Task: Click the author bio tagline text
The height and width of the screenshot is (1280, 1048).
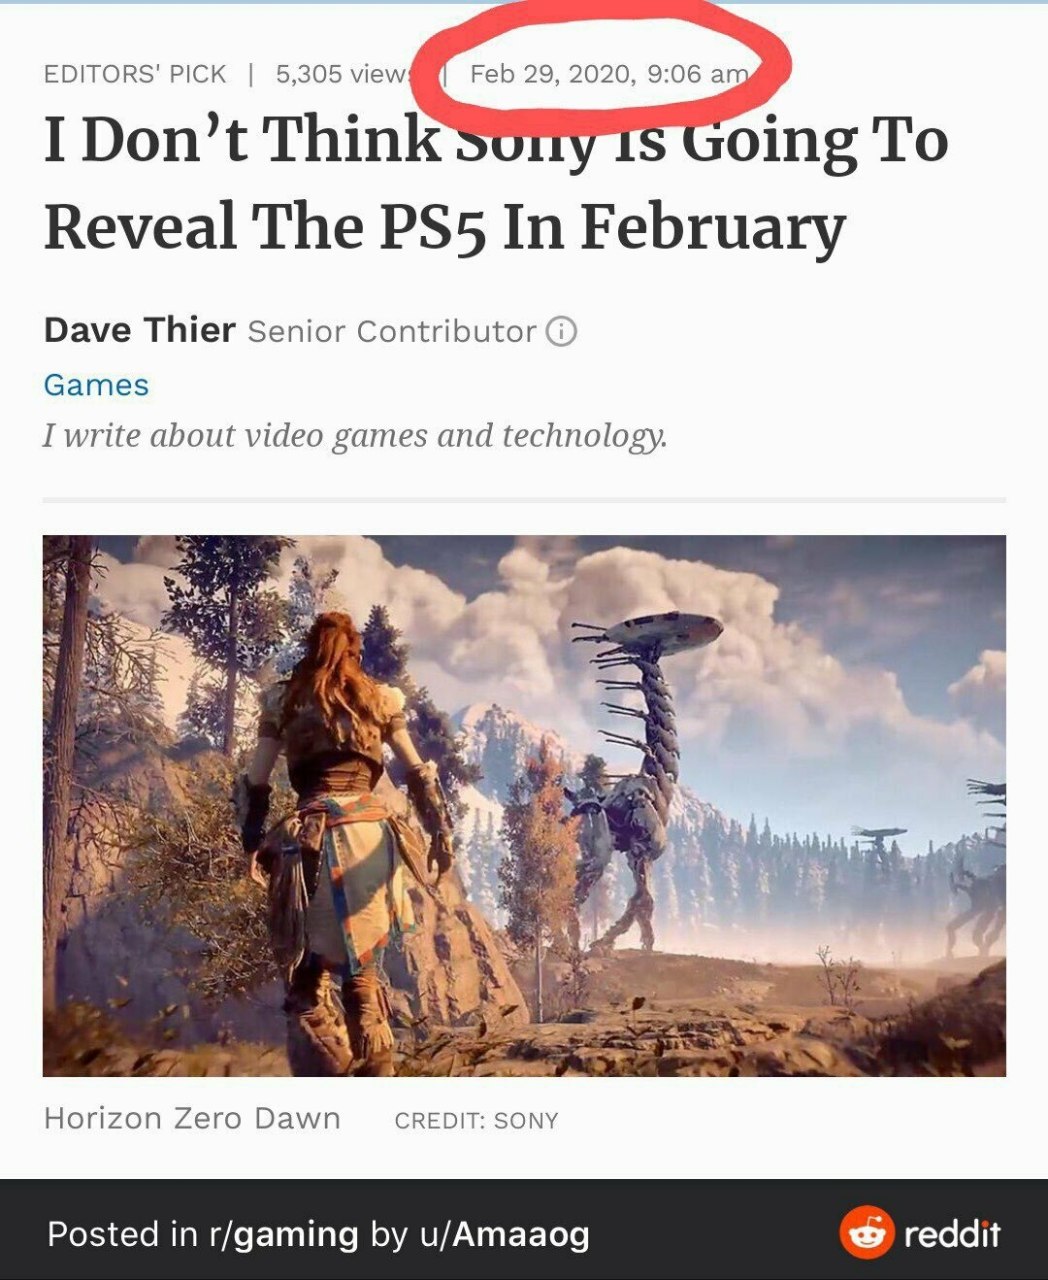Action: (x=355, y=436)
